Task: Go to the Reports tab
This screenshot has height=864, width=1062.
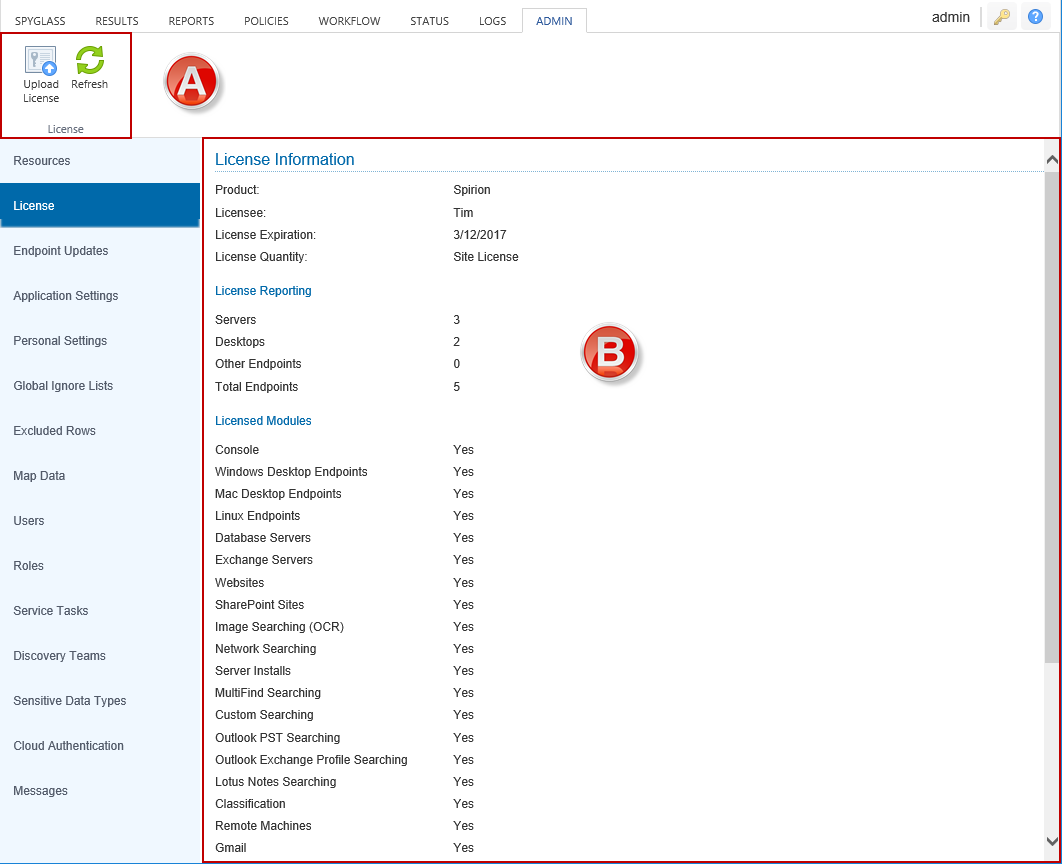Action: point(191,21)
